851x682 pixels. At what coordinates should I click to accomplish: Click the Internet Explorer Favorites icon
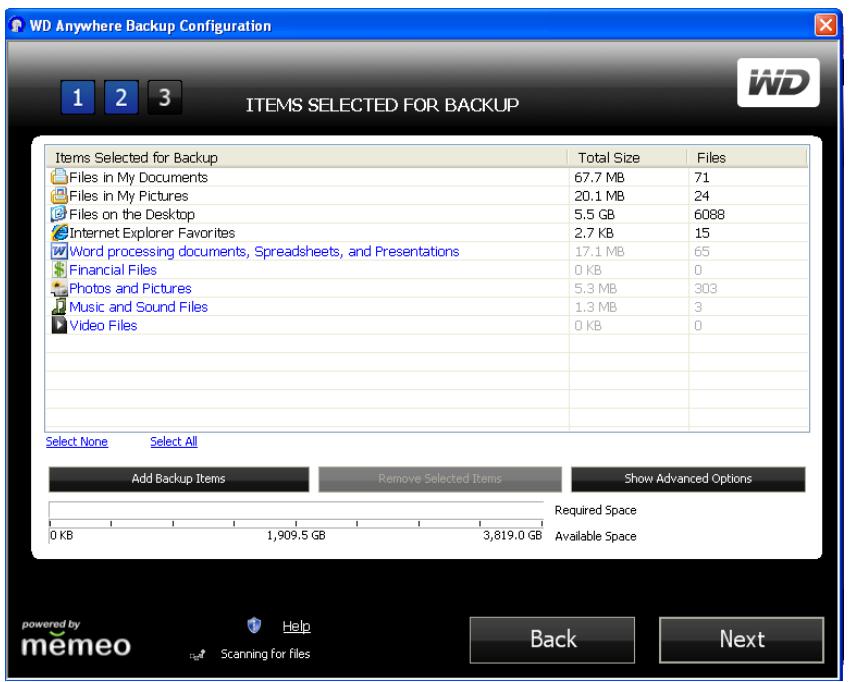click(59, 232)
